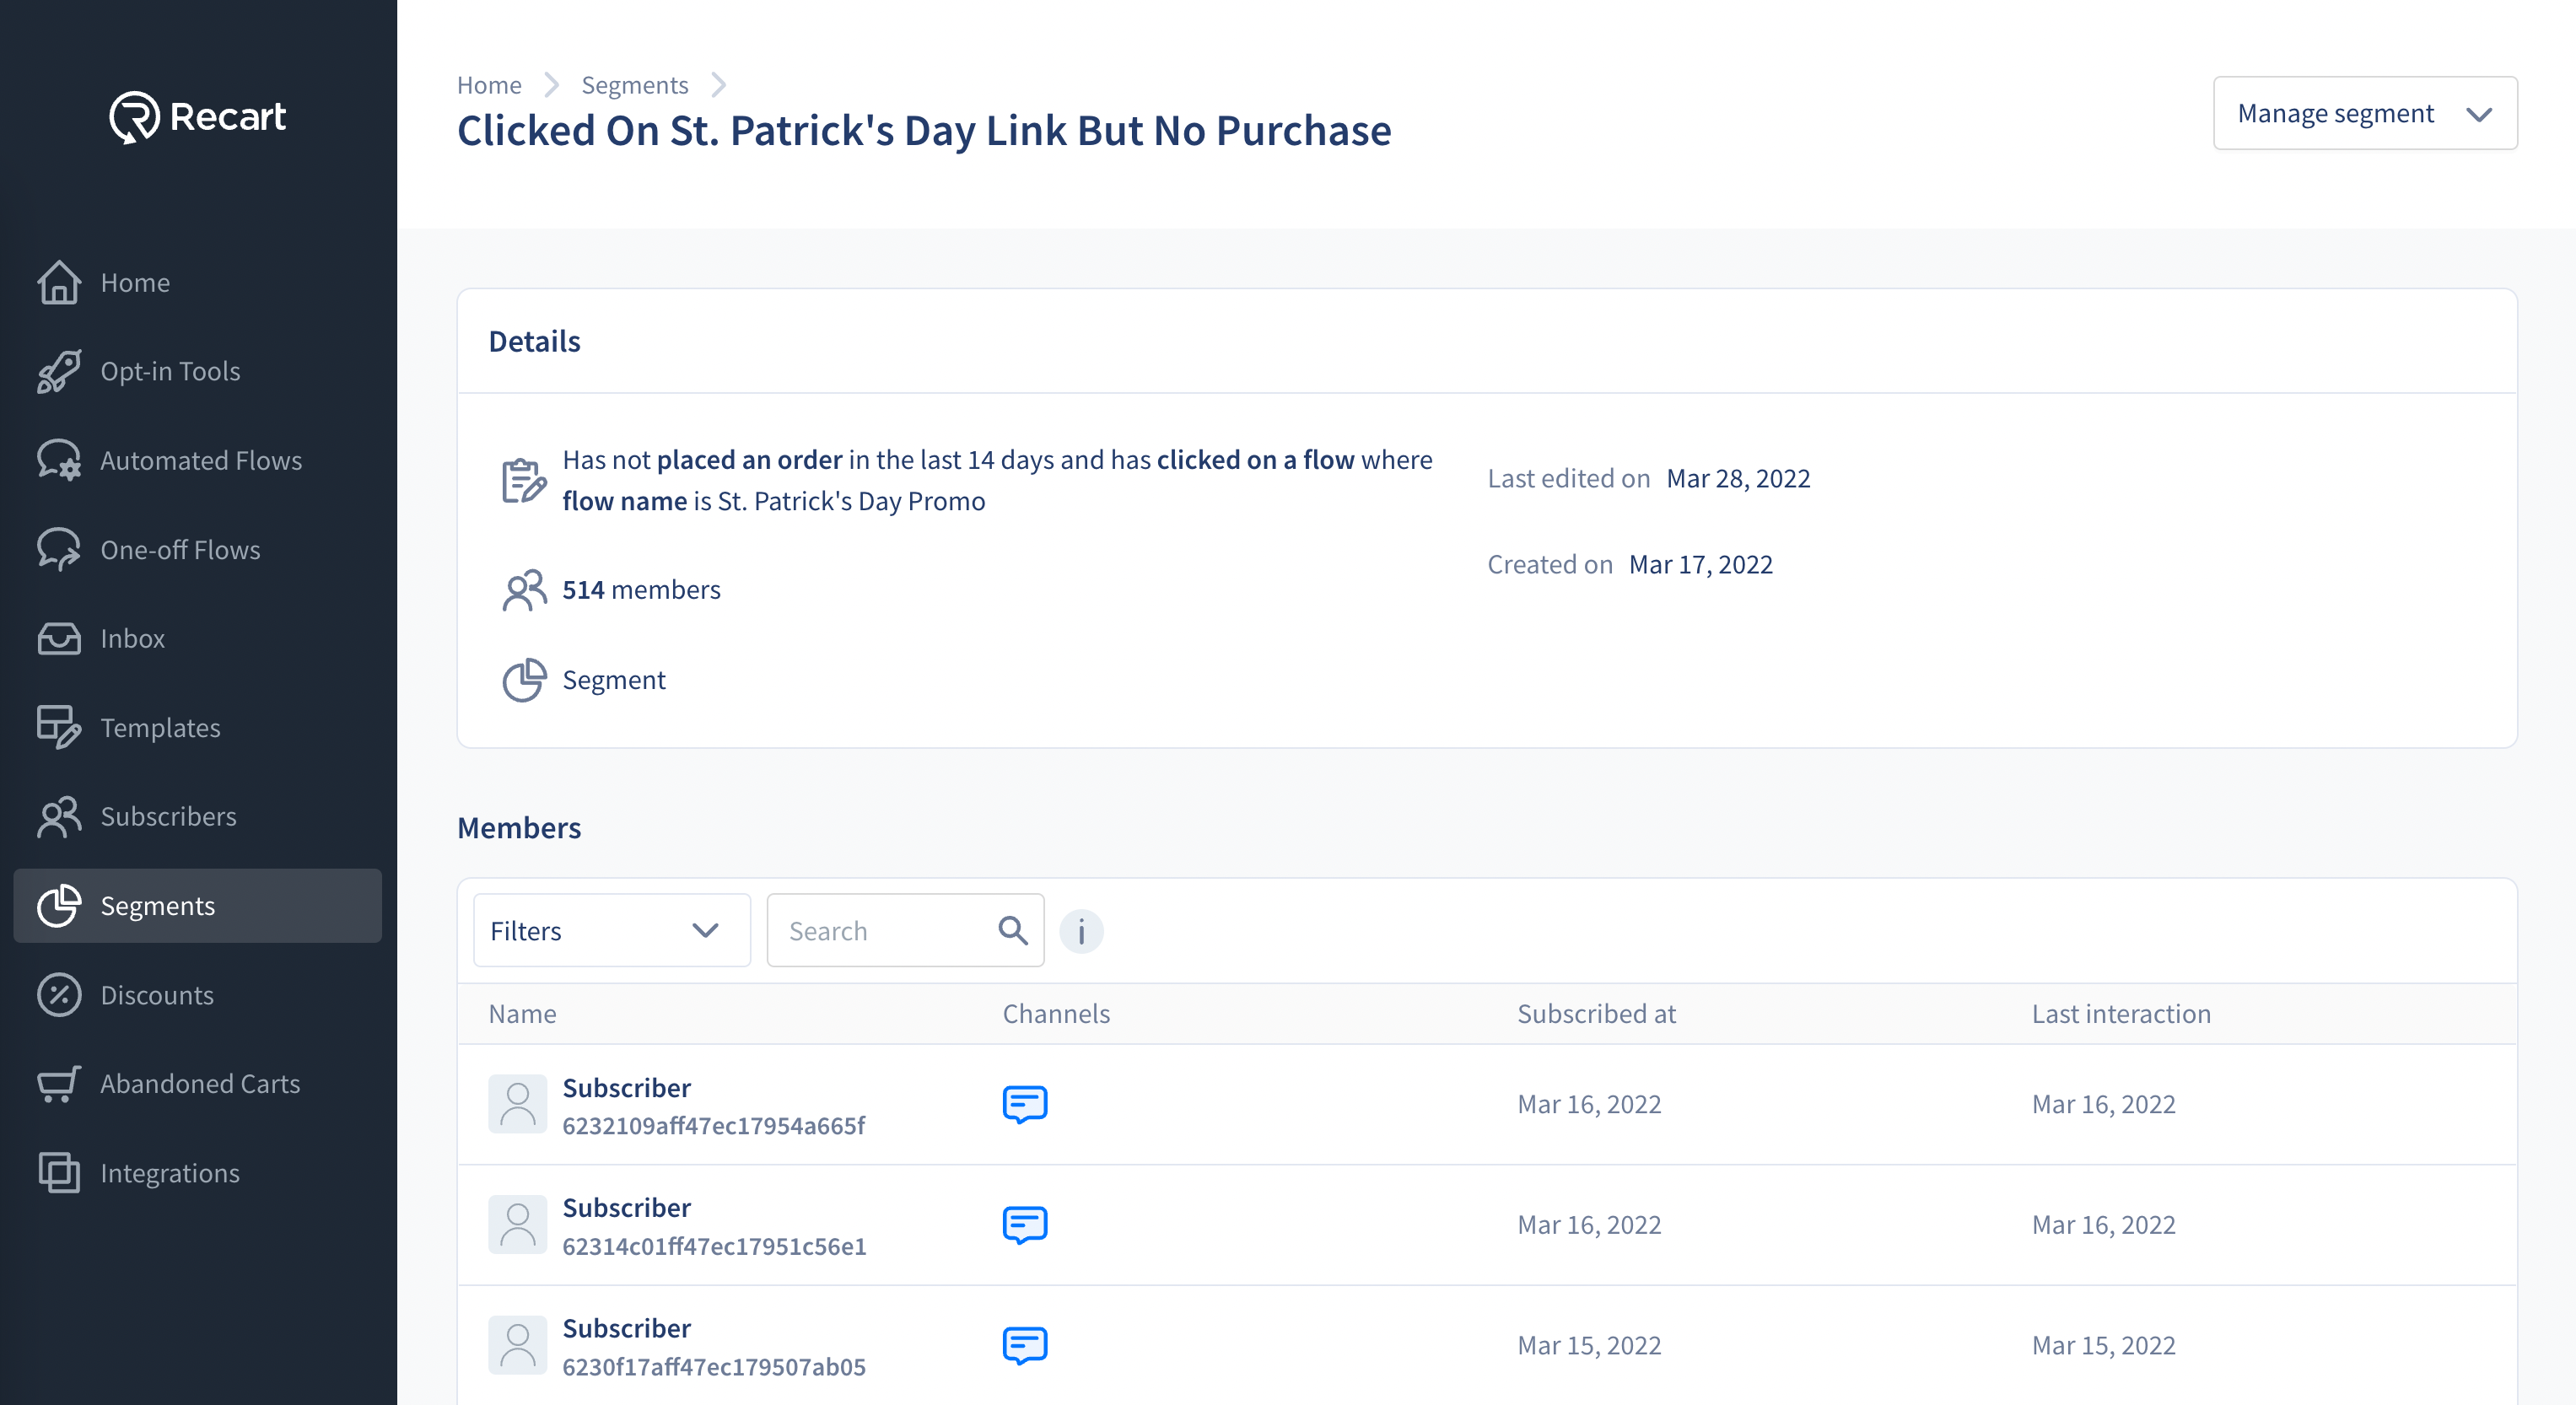Click SMS channel icon for subscriber 6230f17aff47ec179507ab05
This screenshot has width=2576, height=1405.
point(1025,1345)
